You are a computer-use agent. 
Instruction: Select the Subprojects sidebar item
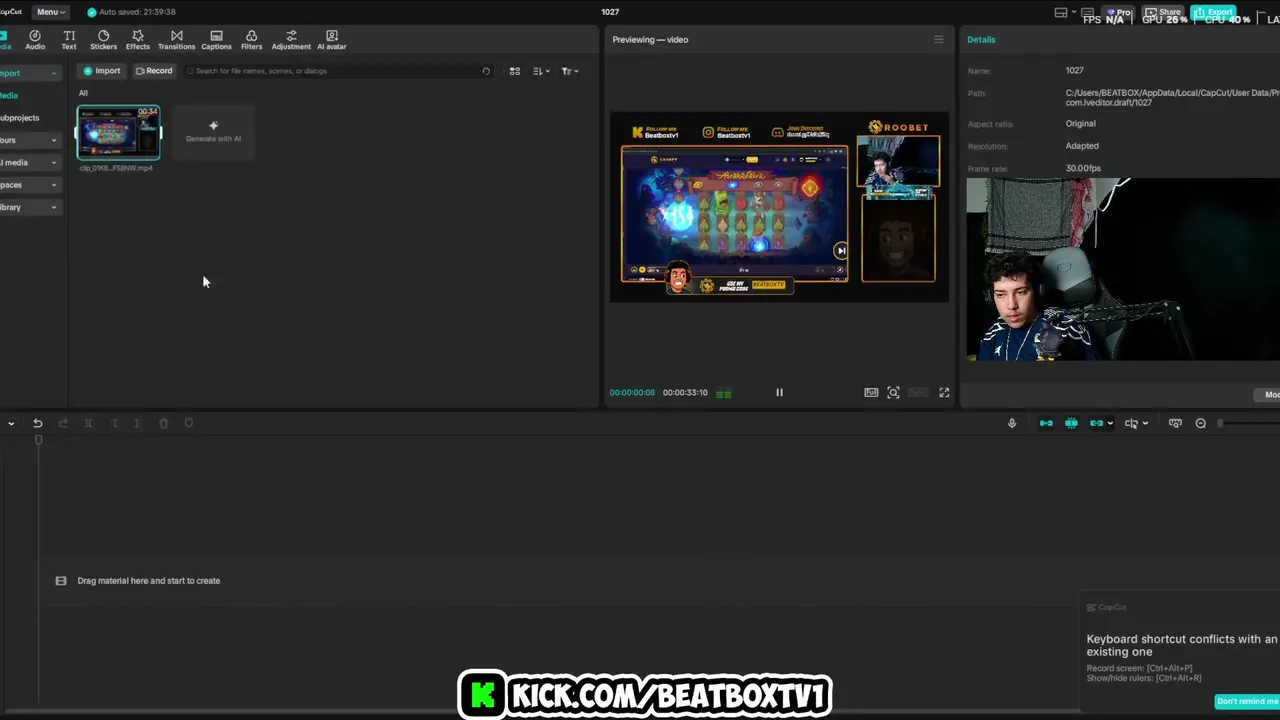point(20,118)
